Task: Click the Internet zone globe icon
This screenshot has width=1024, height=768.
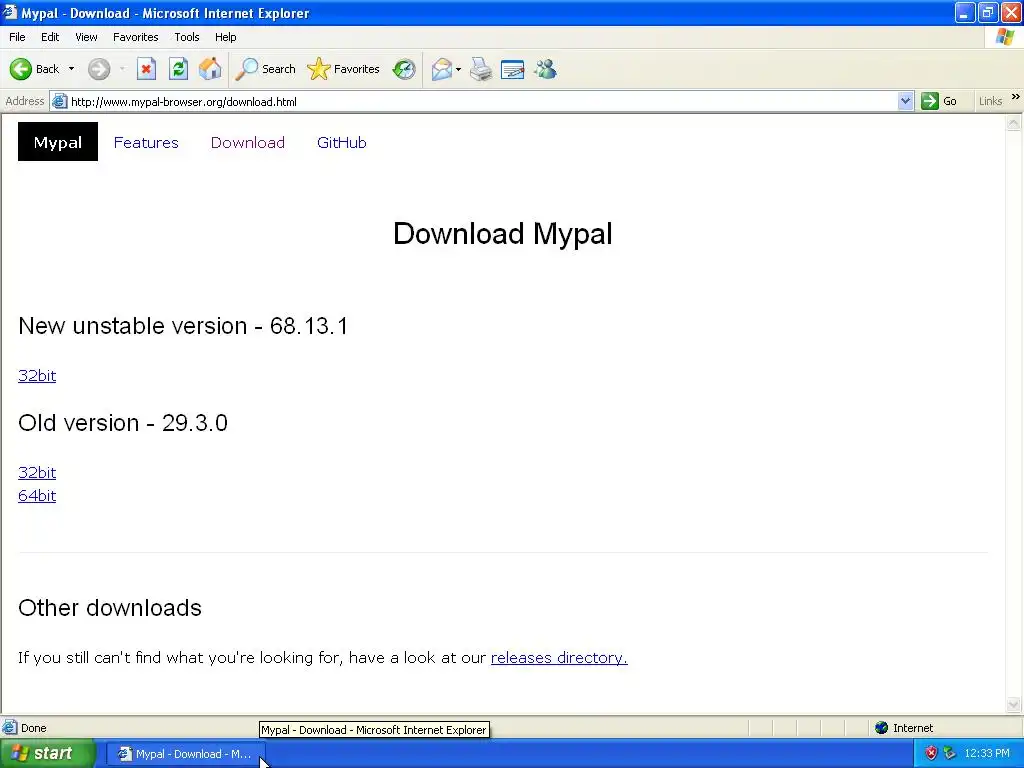Action: (882, 728)
